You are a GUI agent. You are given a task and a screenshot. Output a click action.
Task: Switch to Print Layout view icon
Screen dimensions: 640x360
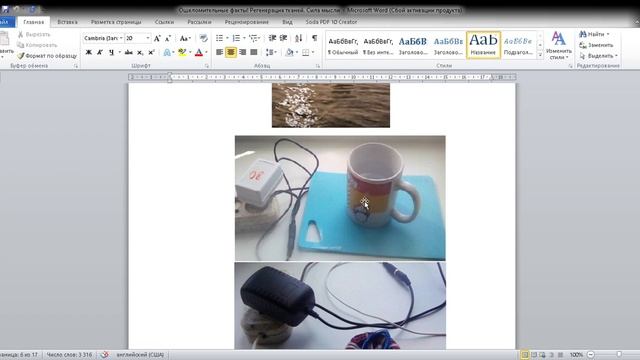(x=524, y=355)
